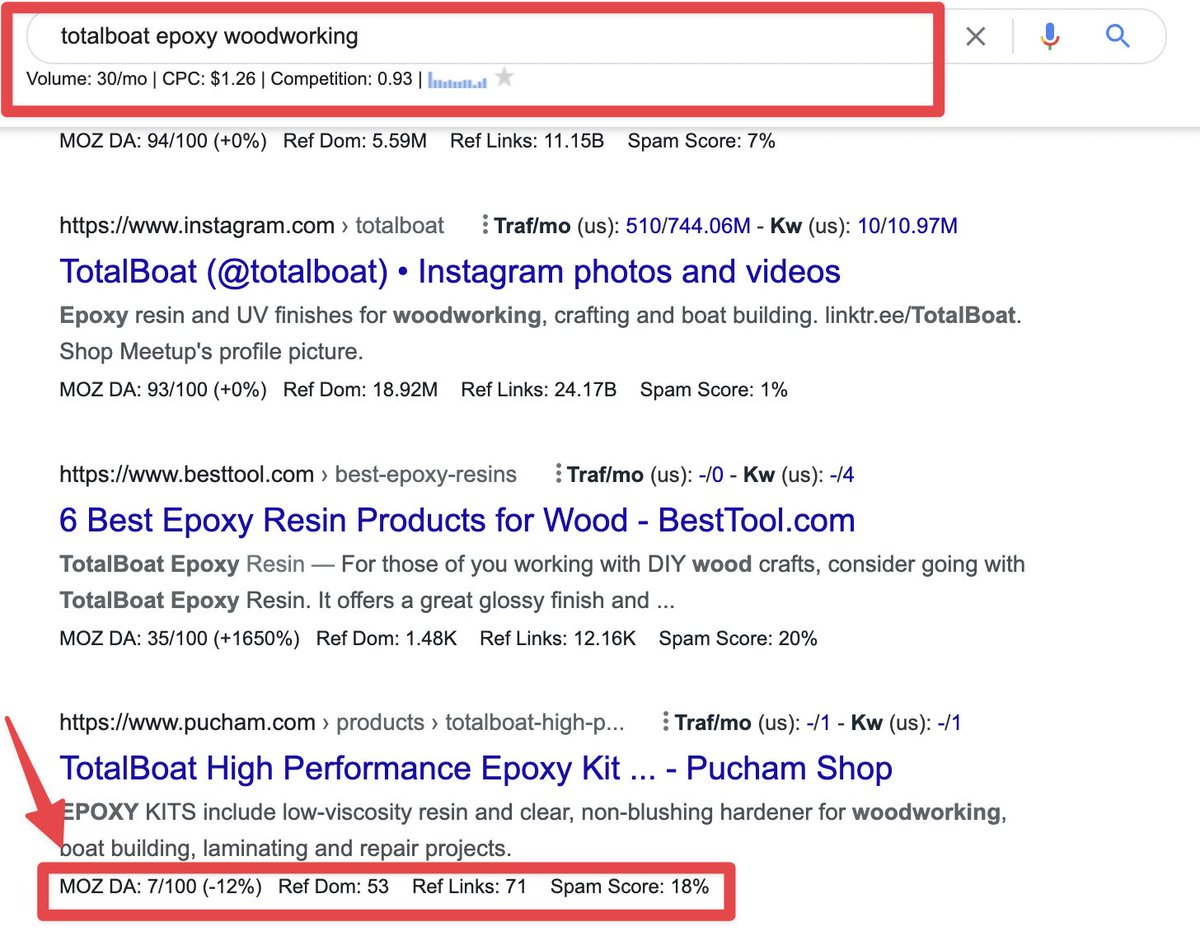Screen dimensions: 1200x936
Task: Select Spam Score: 18% for Pucham
Action: [630, 886]
